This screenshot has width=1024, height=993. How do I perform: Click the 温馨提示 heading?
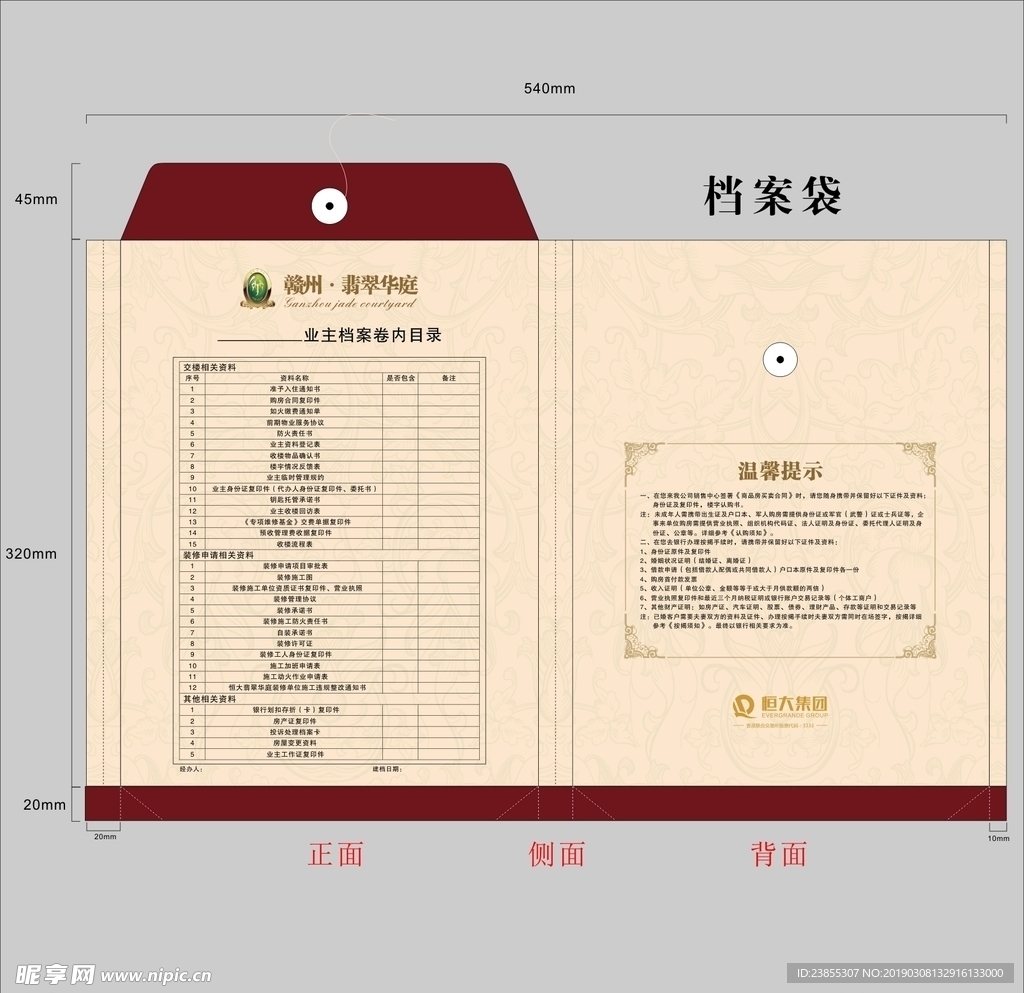[x=780, y=471]
